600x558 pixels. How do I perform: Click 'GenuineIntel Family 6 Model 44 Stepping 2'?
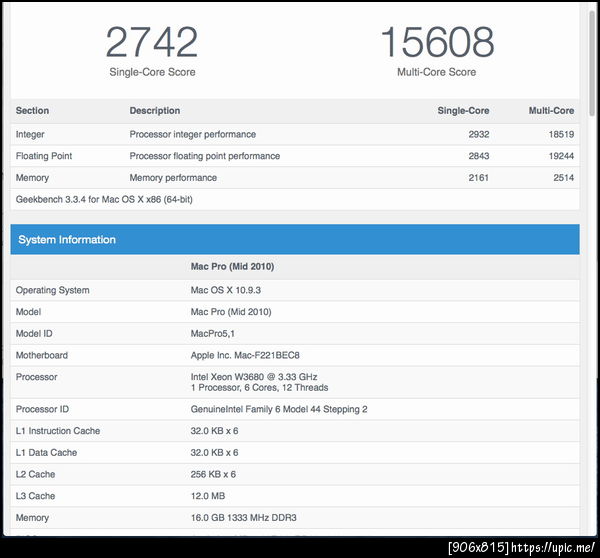click(279, 409)
